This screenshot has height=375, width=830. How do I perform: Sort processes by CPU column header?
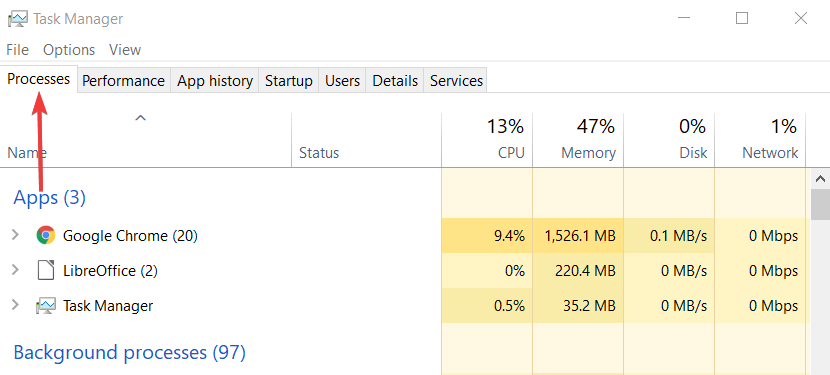pos(488,140)
